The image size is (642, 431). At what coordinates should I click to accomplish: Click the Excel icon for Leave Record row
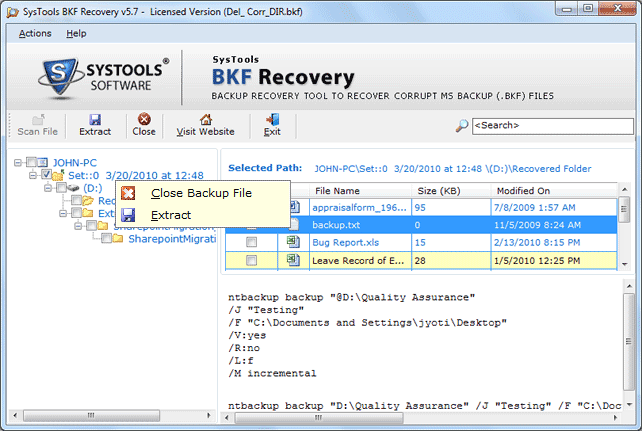click(293, 260)
